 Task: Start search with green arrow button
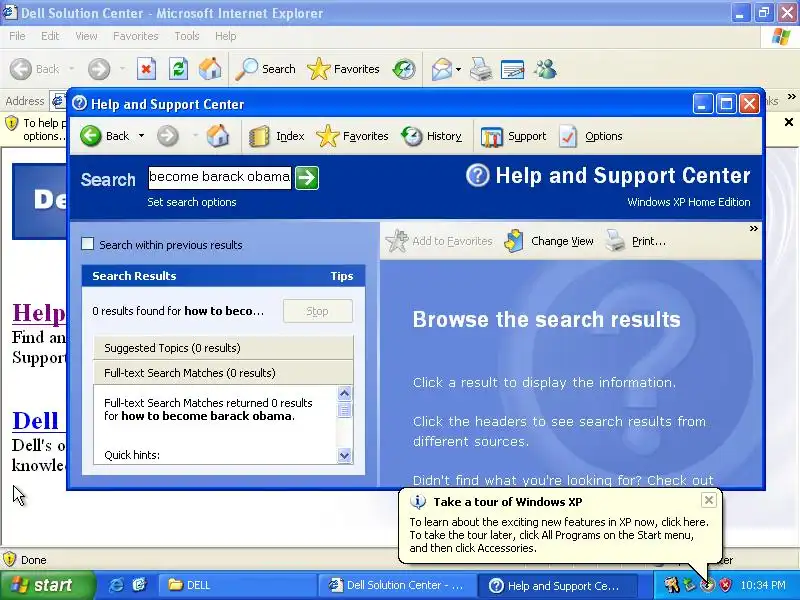tap(307, 178)
